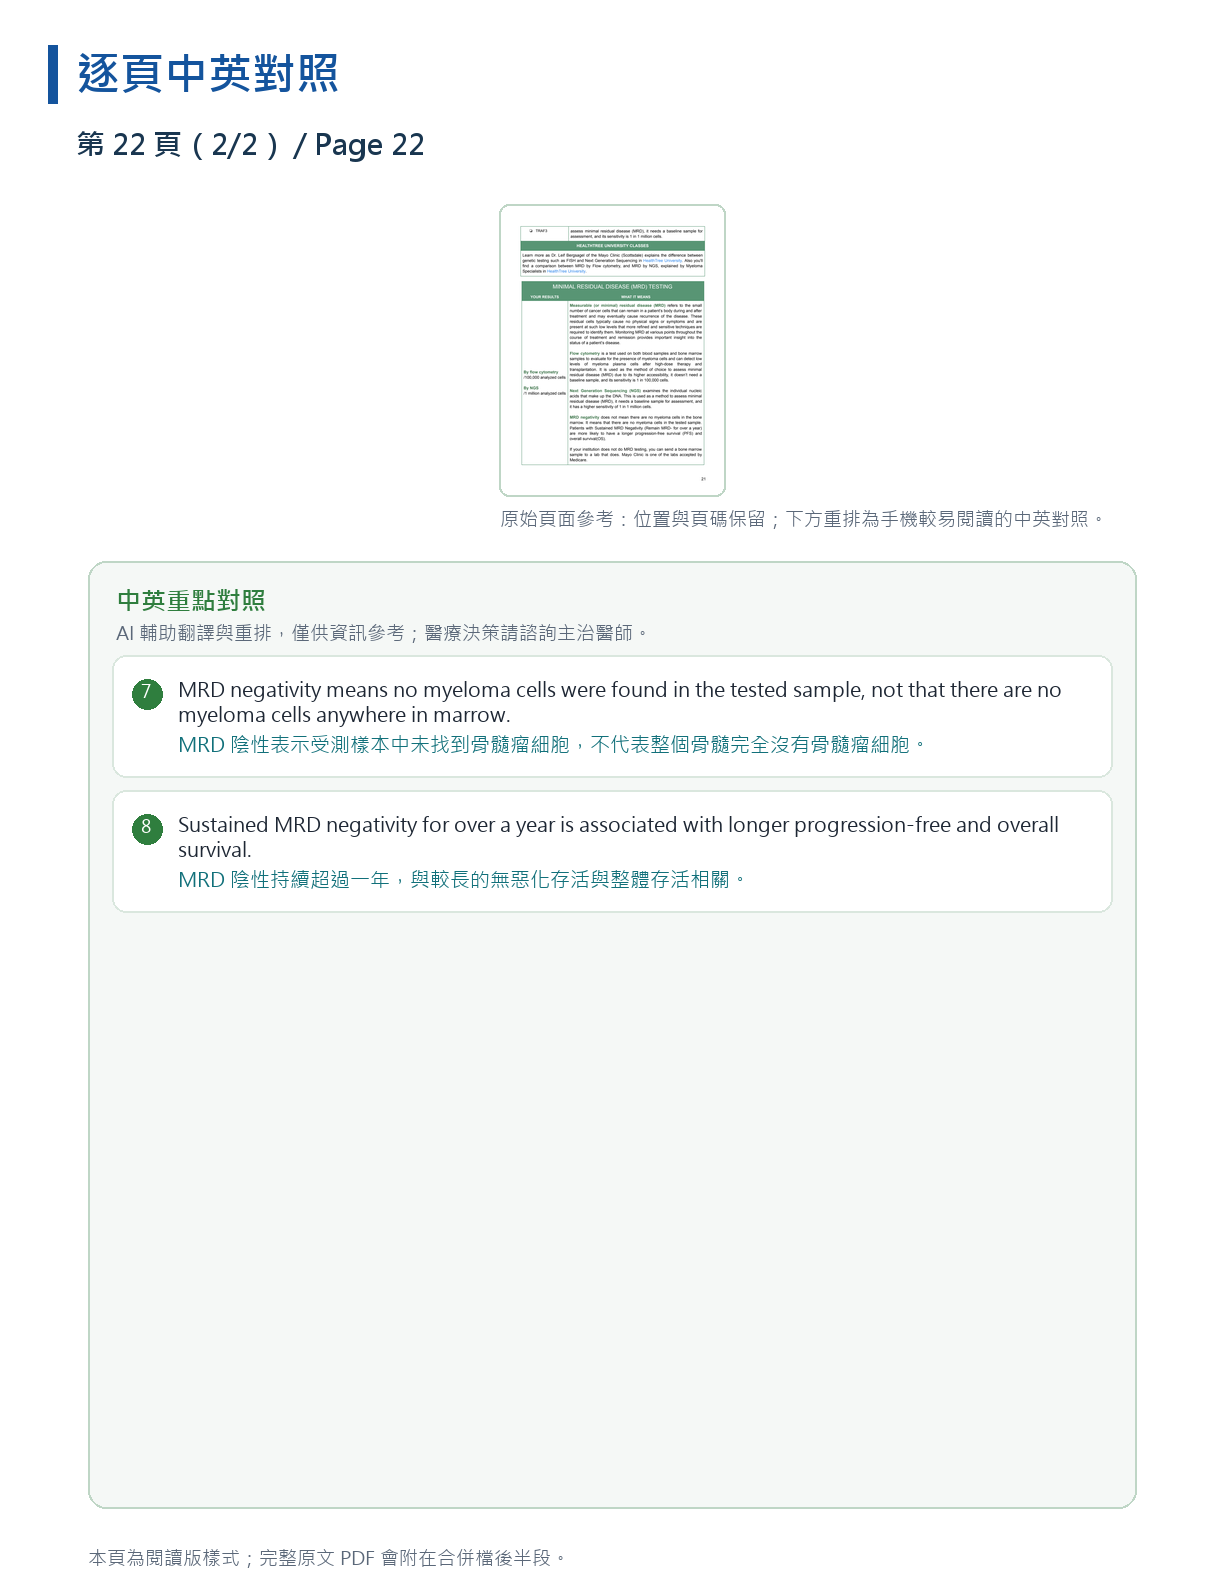Screen dimensions: 1224x1584
Task: Click the sentence 'Sustained MRD negativity for over a year'
Action: click(x=618, y=837)
